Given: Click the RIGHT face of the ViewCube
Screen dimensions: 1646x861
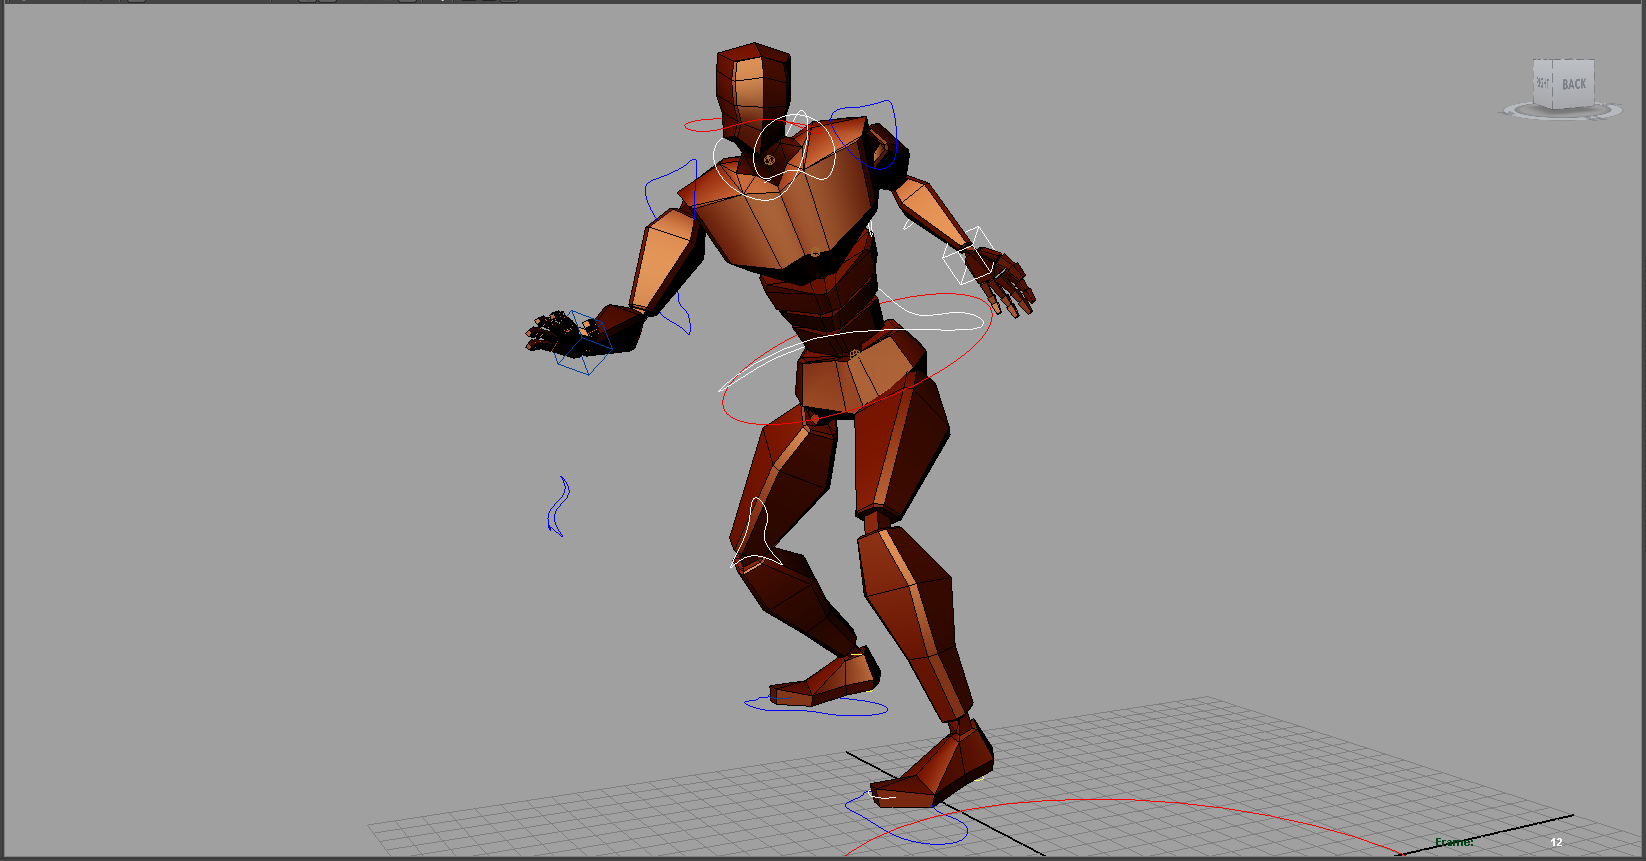Looking at the screenshot, I should click(x=1542, y=82).
